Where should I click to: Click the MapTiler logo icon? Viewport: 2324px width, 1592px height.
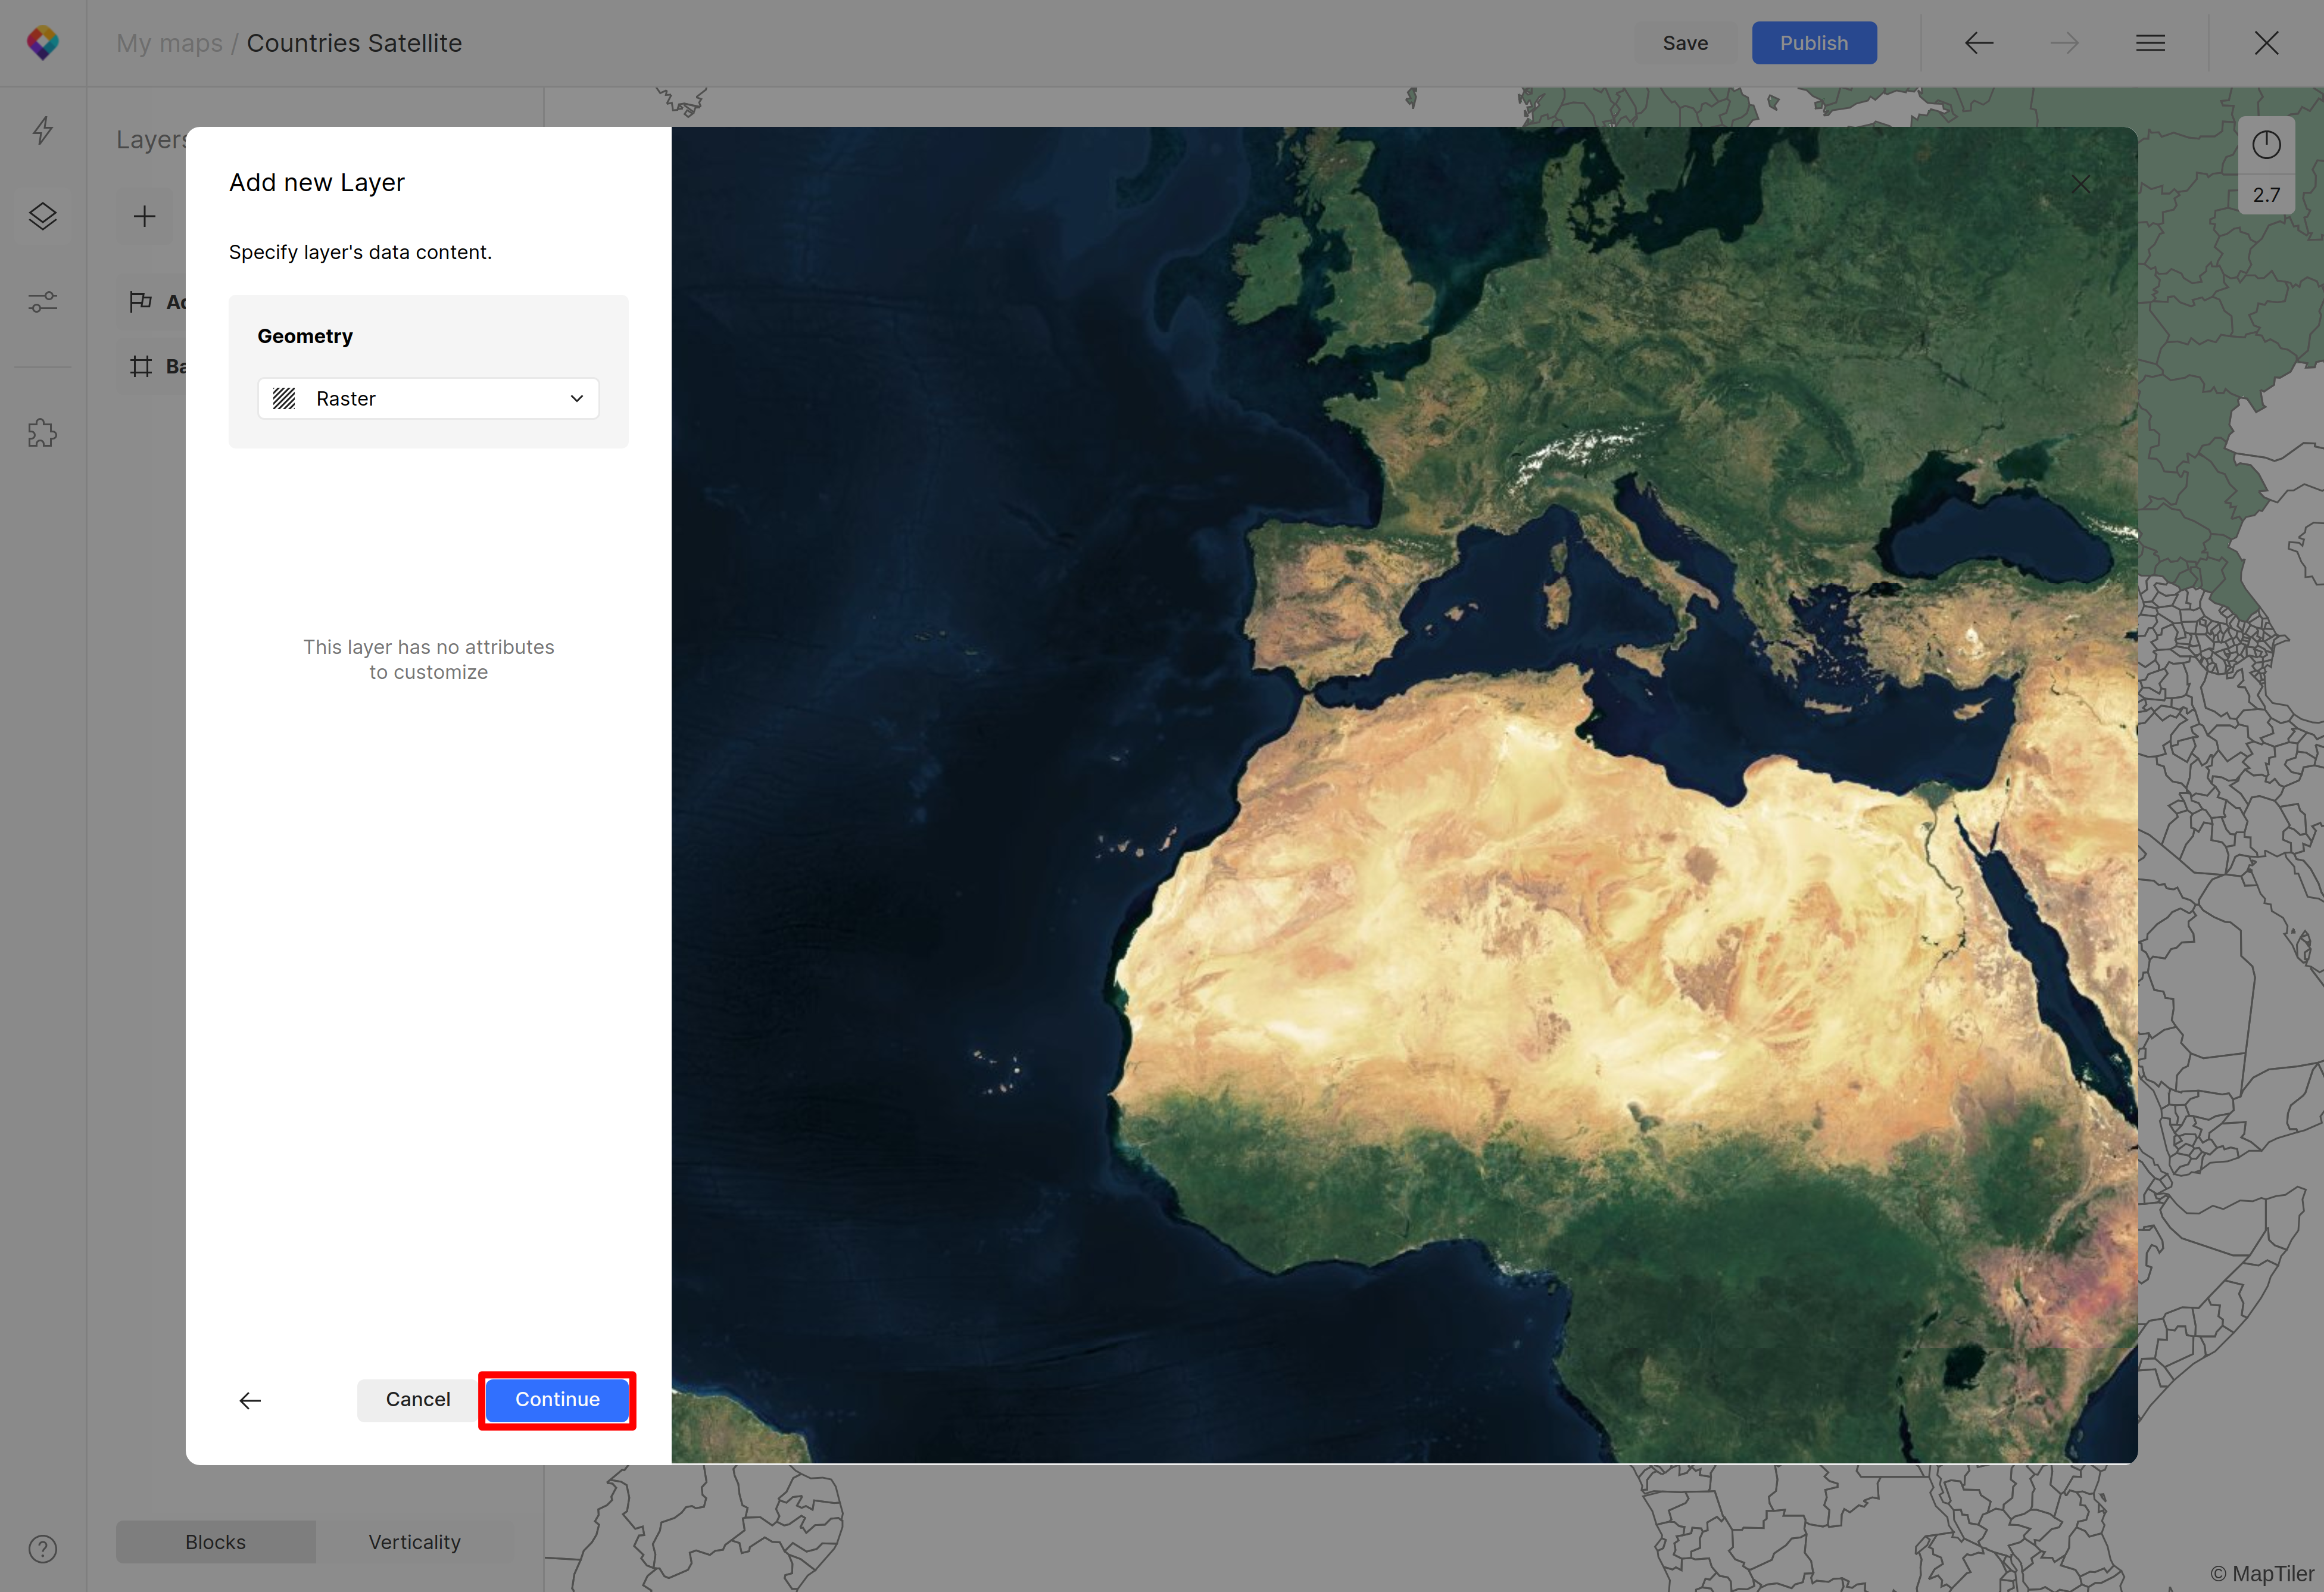[42, 43]
